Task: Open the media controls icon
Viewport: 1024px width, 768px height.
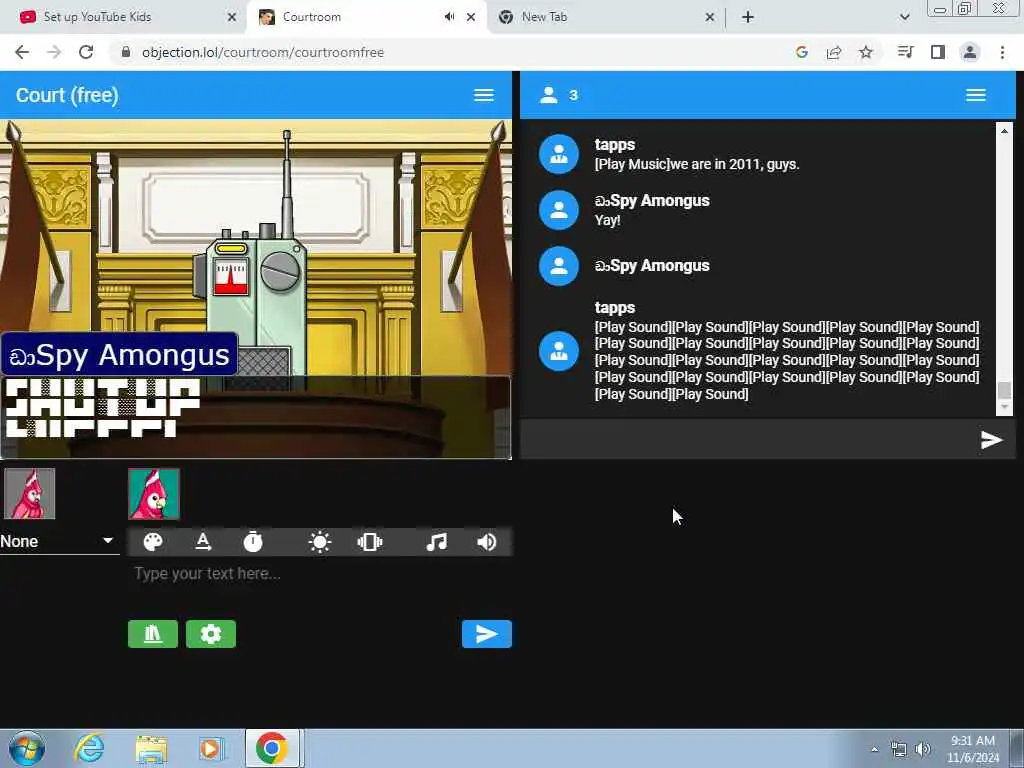Action: [x=905, y=52]
